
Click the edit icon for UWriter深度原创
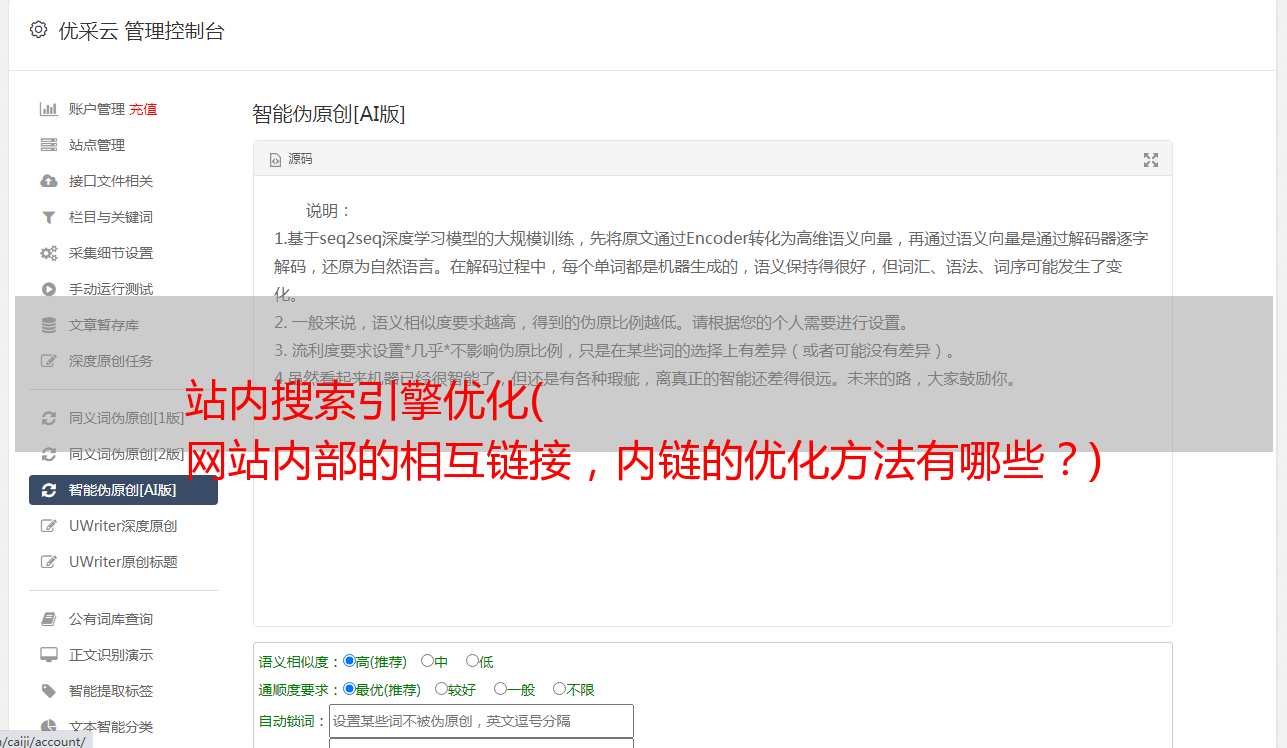click(x=48, y=526)
